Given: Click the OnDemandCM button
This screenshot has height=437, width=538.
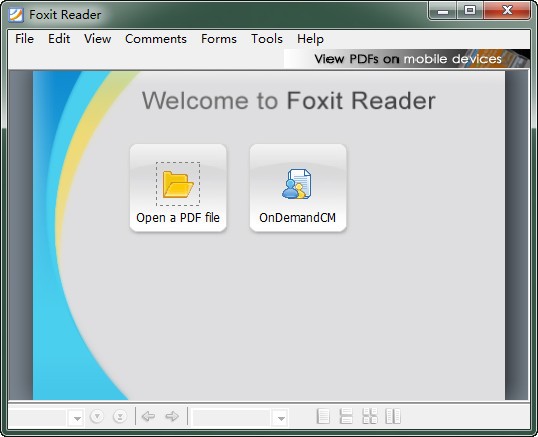Looking at the screenshot, I should click(298, 188).
